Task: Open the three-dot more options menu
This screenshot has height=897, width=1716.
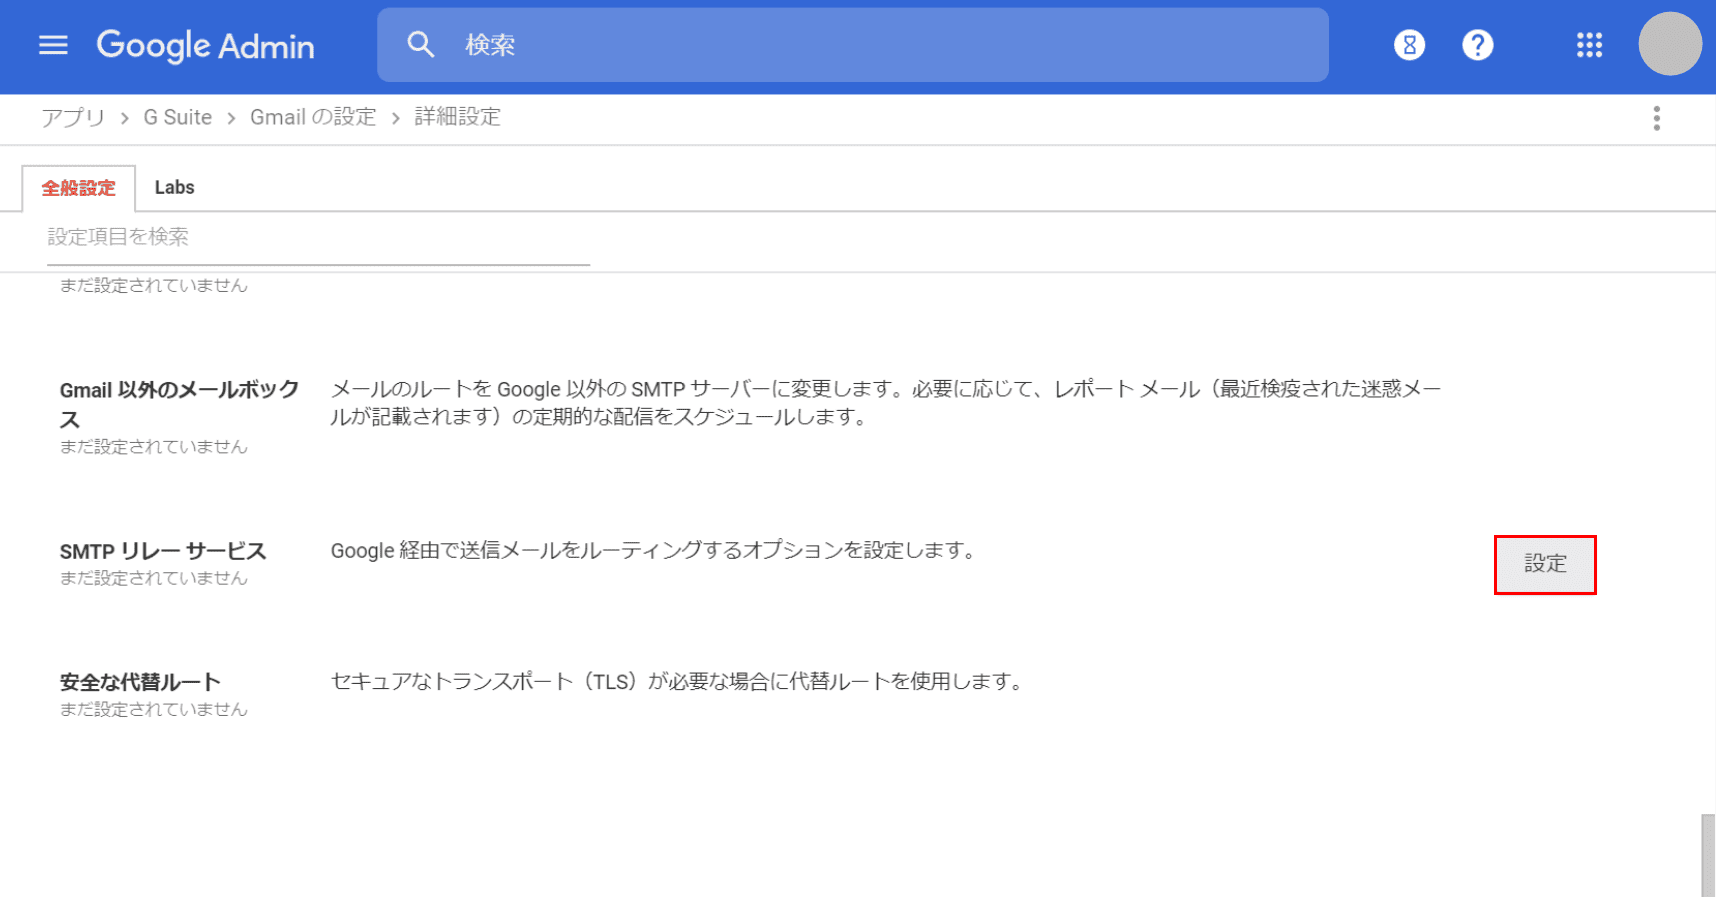Action: pyautogui.click(x=1657, y=118)
